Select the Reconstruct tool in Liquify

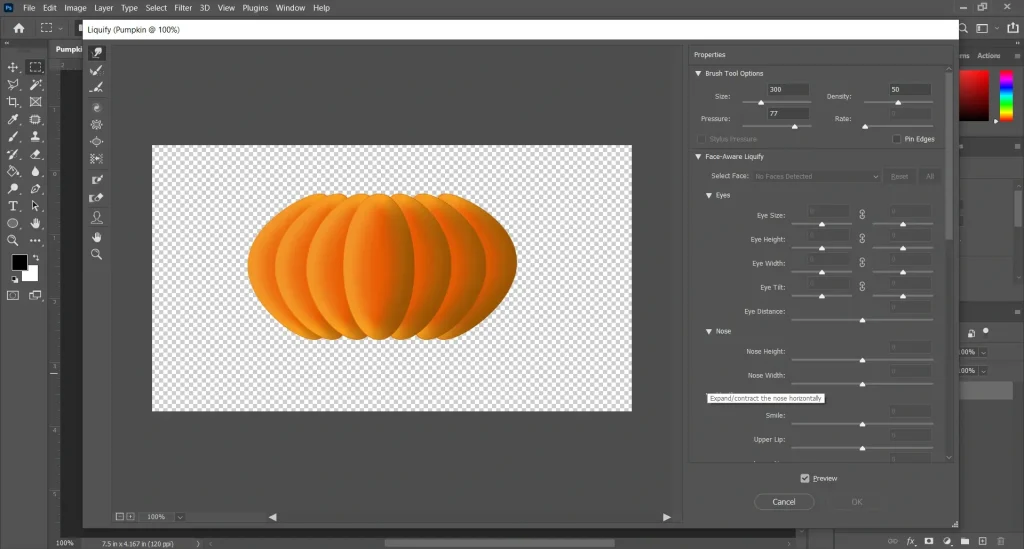97,70
